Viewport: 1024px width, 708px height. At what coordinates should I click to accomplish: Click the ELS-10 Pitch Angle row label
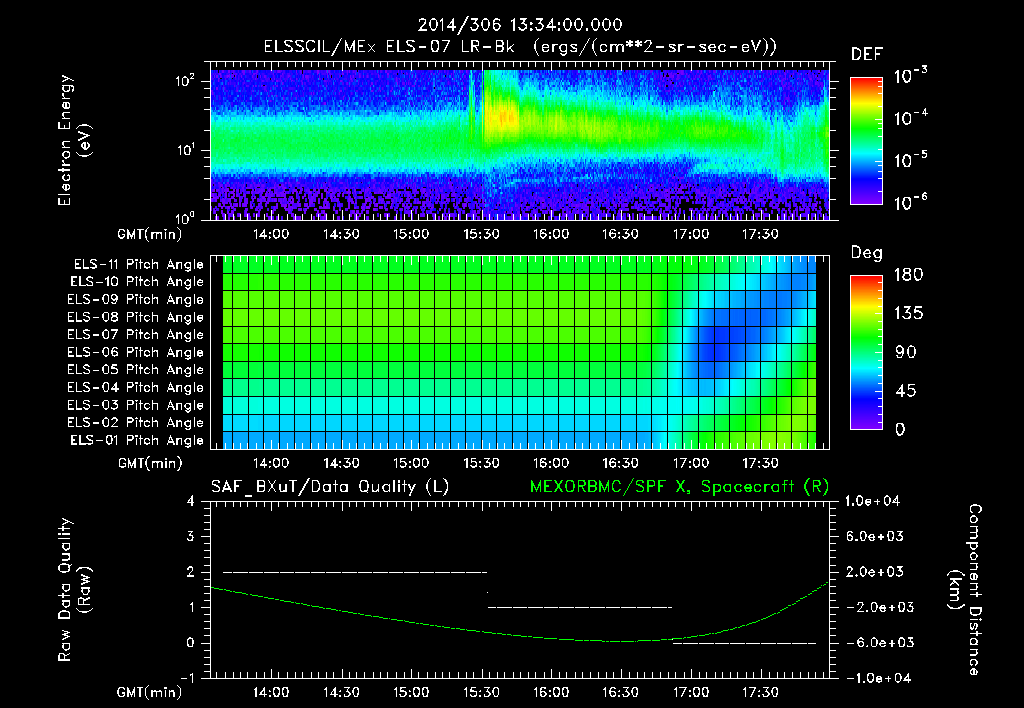137,282
